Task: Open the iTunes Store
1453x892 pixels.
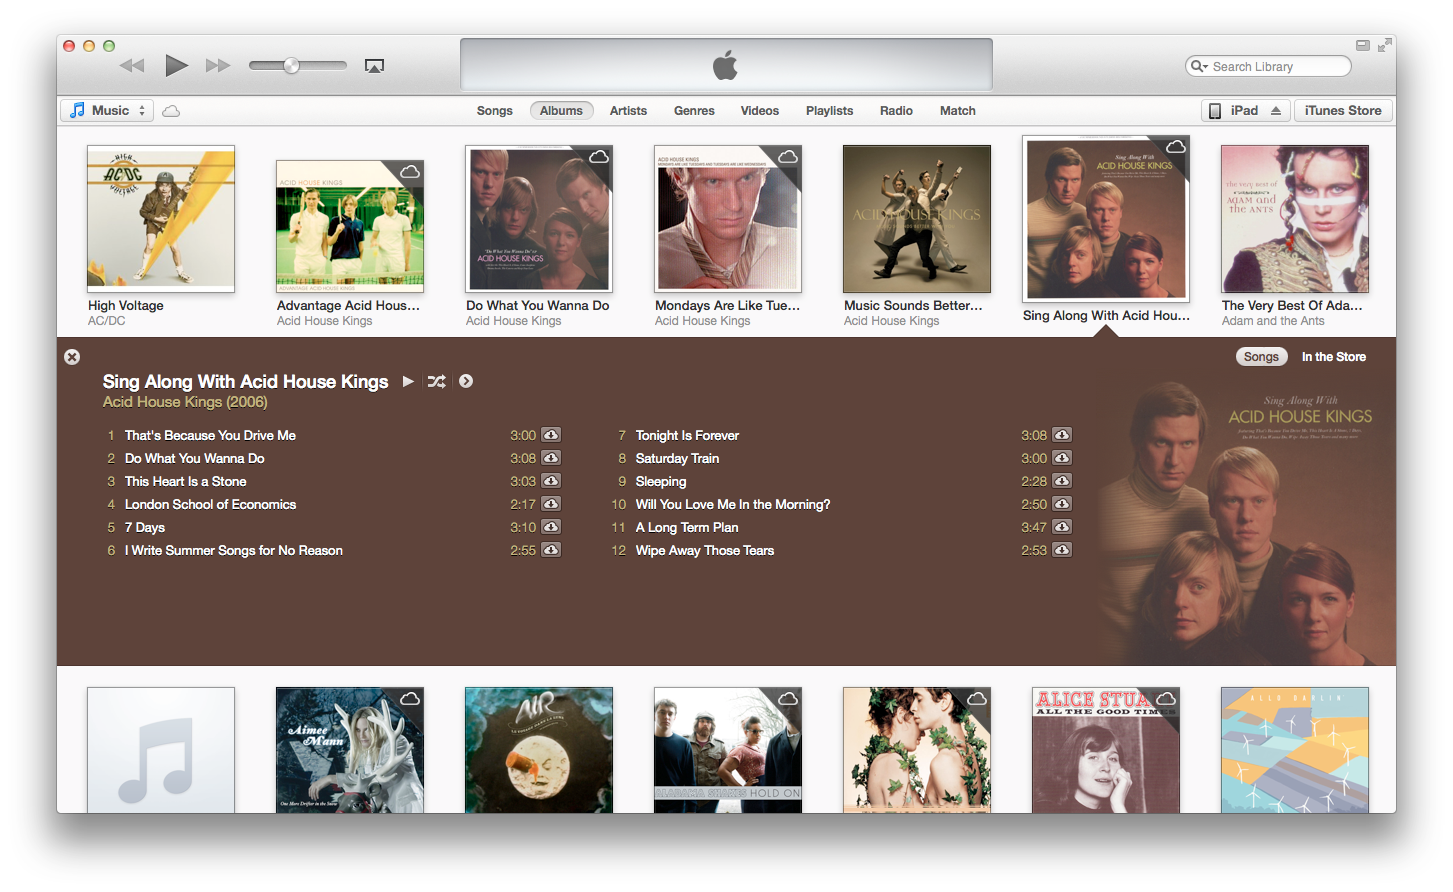Action: pos(1343,111)
